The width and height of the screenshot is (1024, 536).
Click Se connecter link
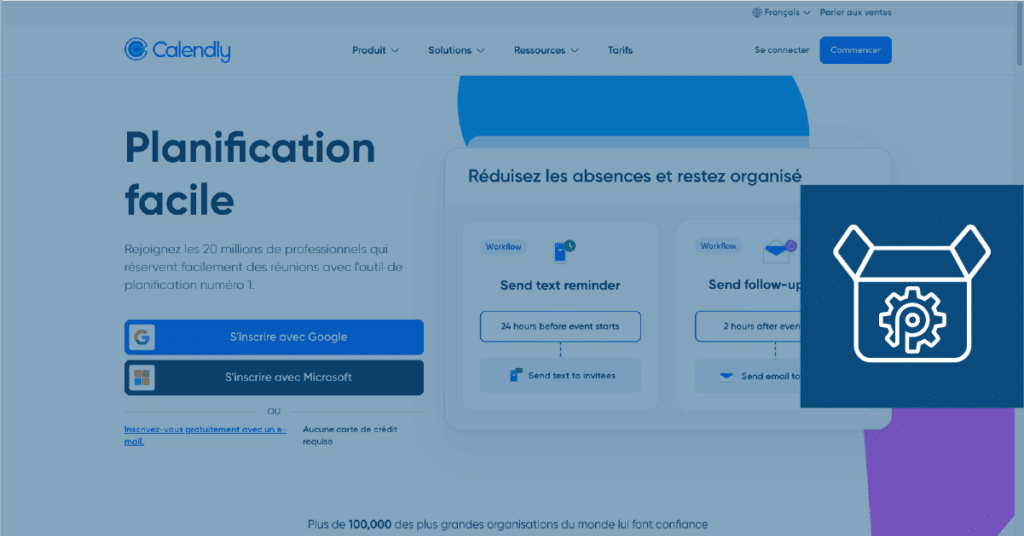coord(782,50)
